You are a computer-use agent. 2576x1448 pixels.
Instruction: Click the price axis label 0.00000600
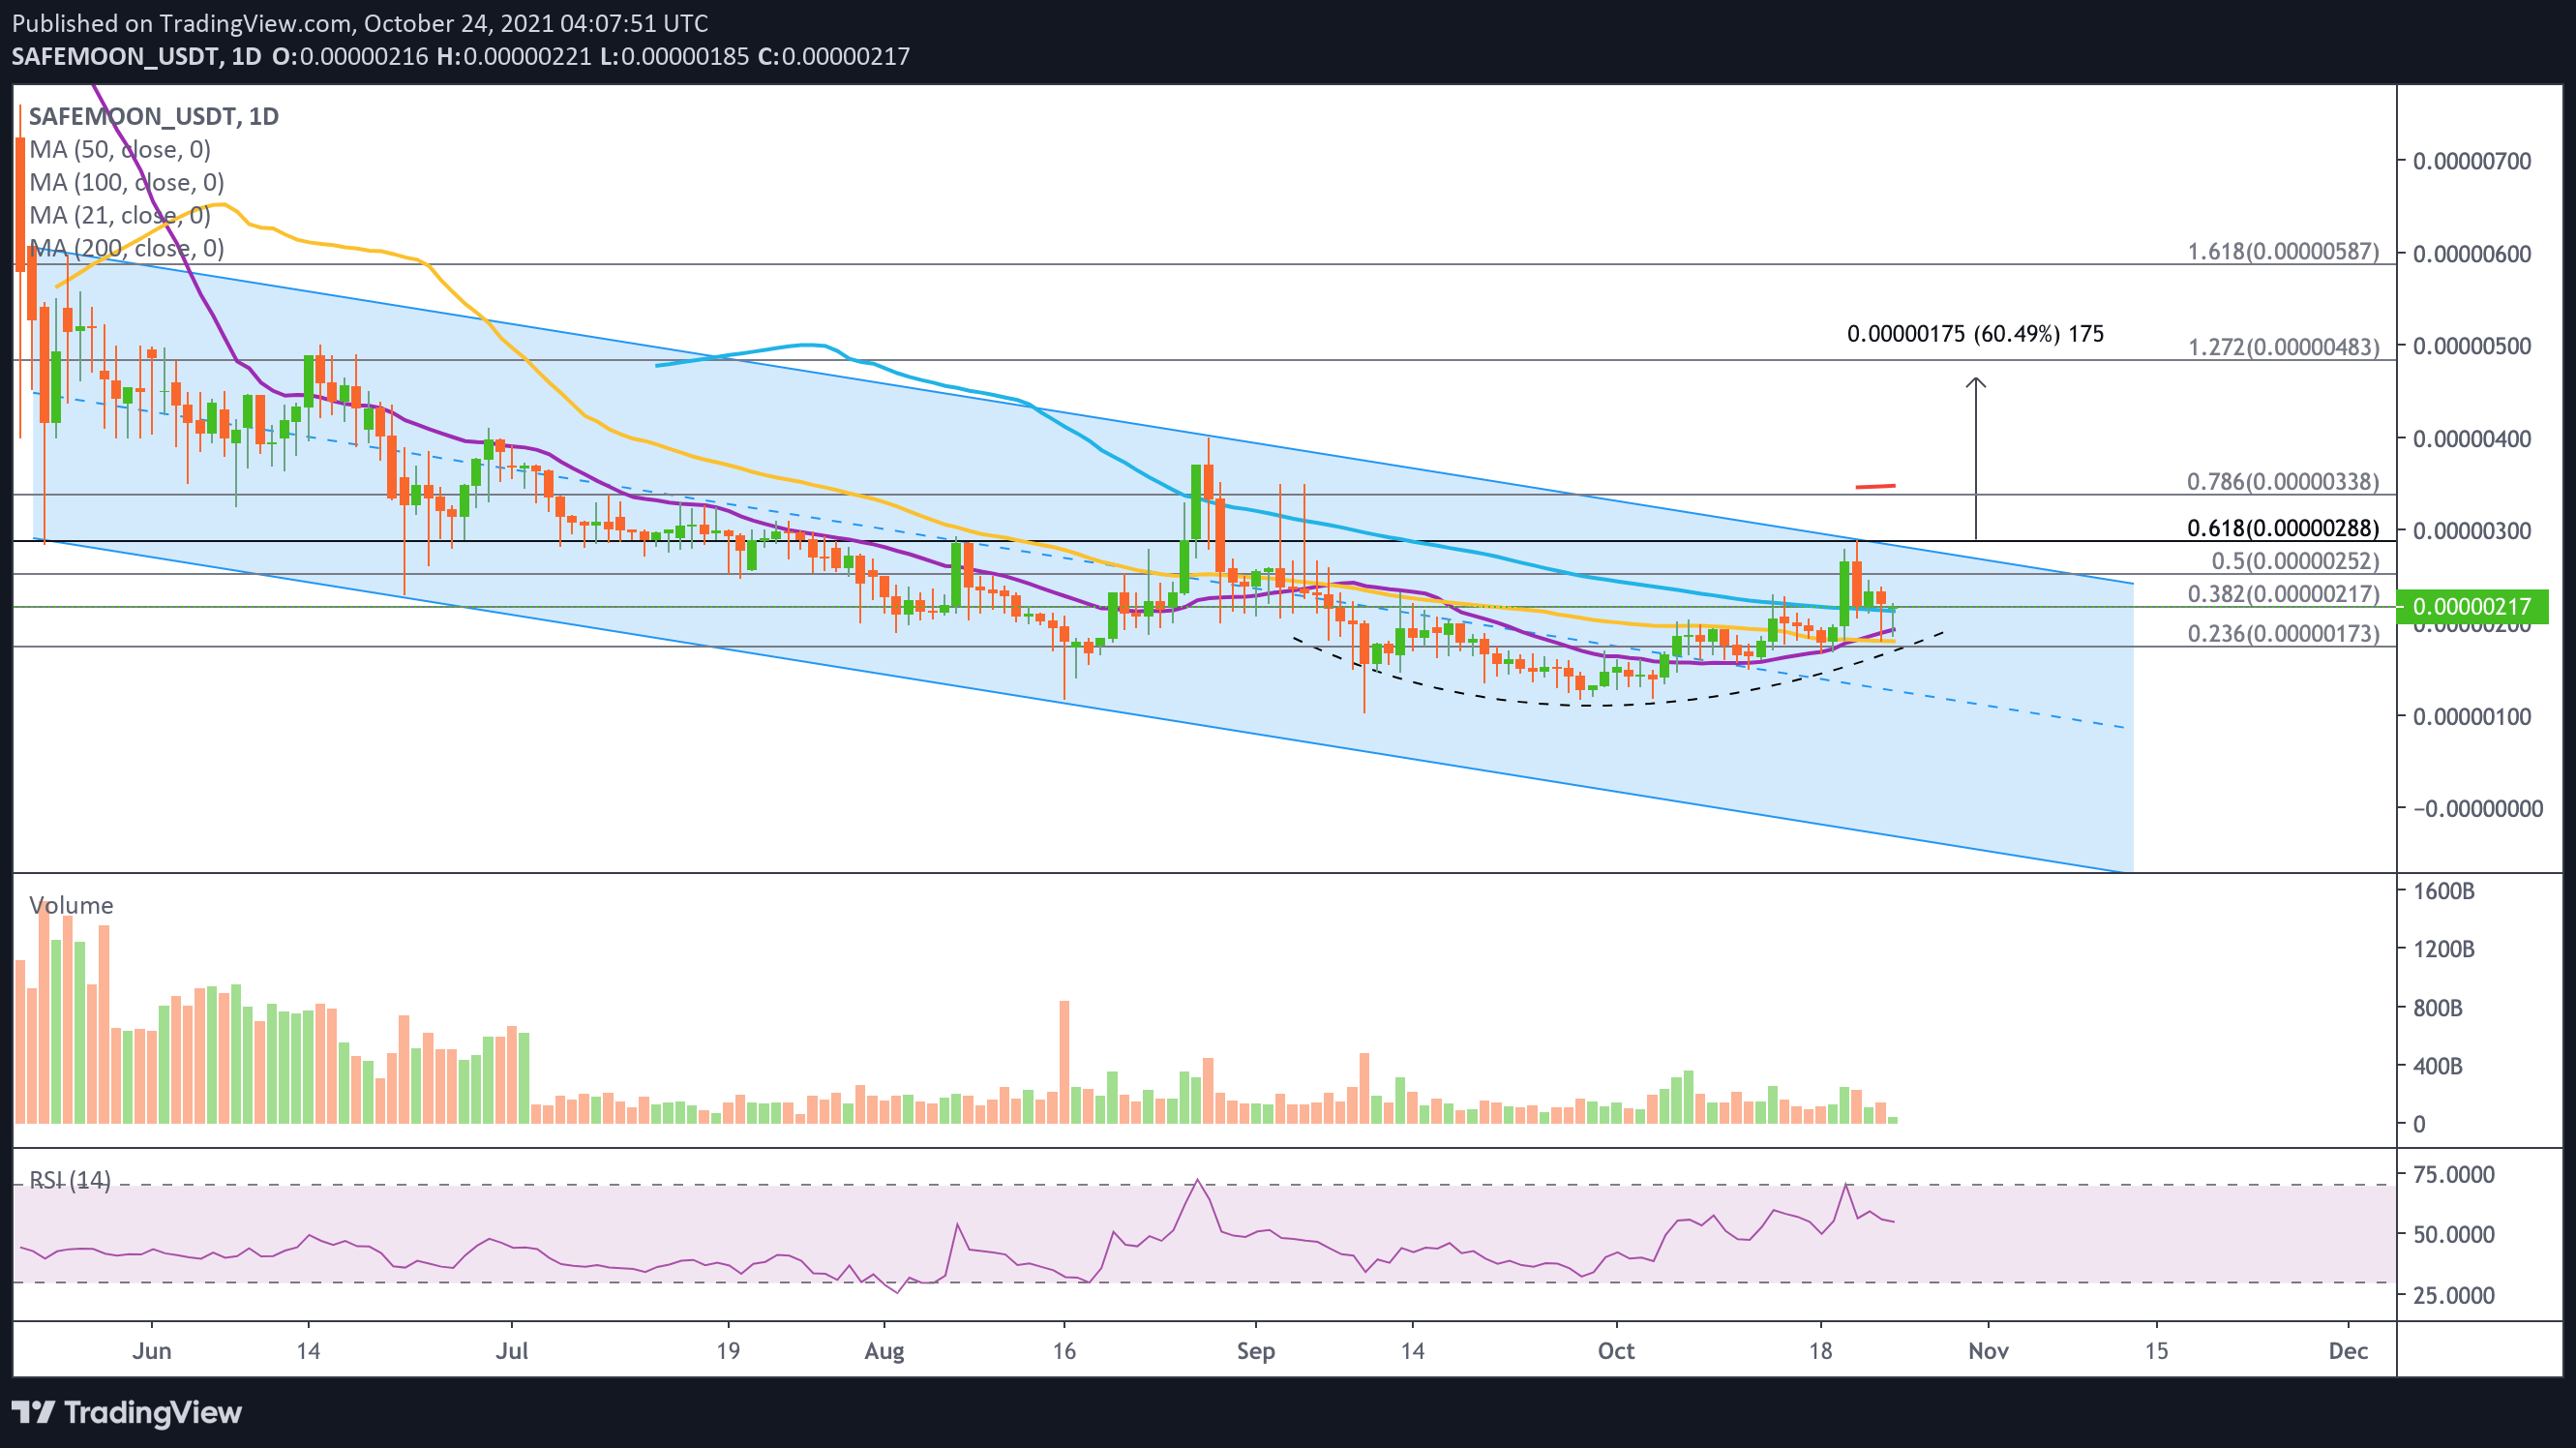2472,254
